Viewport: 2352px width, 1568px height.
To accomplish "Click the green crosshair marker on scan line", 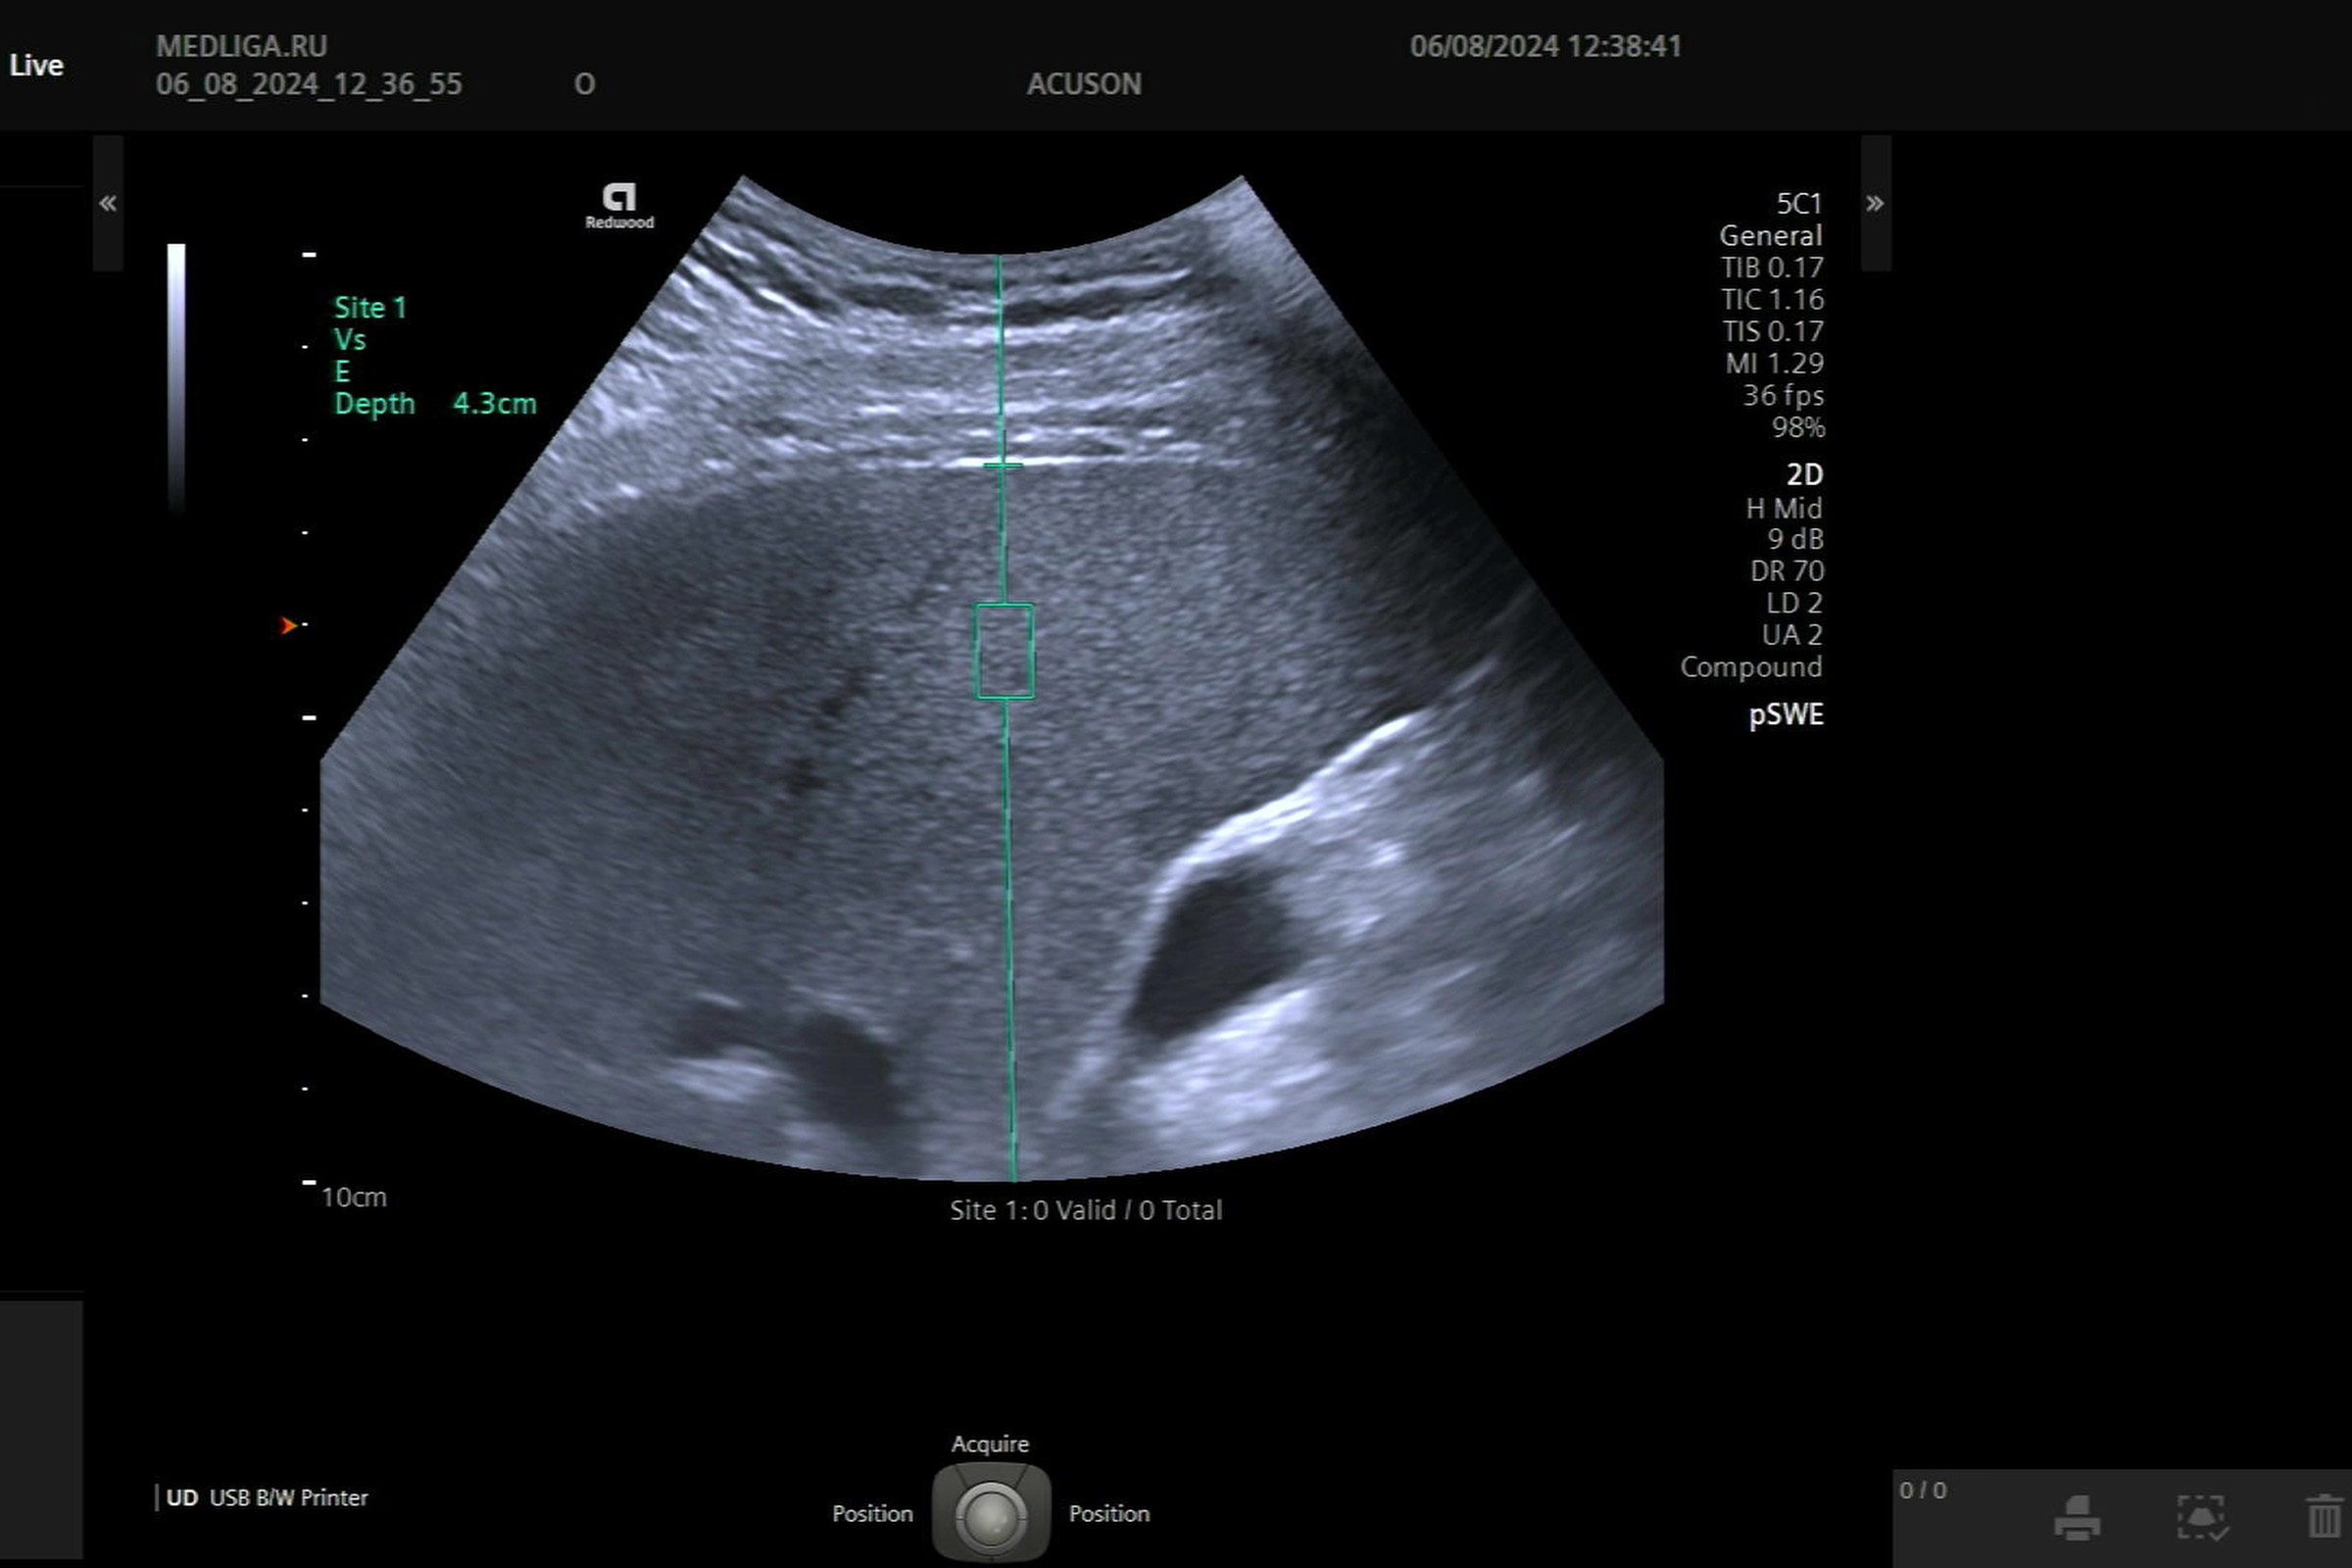I will click(x=1002, y=466).
